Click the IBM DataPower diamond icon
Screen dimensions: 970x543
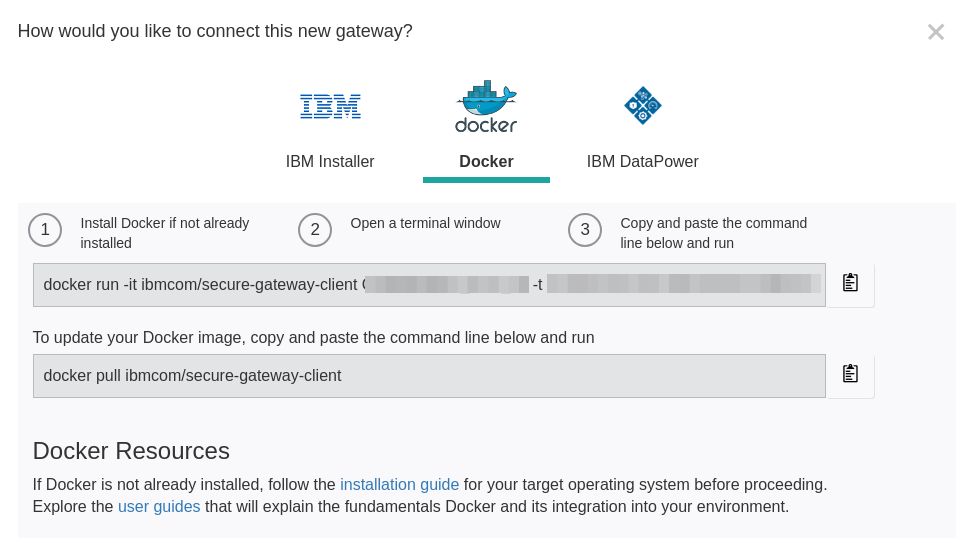643,106
